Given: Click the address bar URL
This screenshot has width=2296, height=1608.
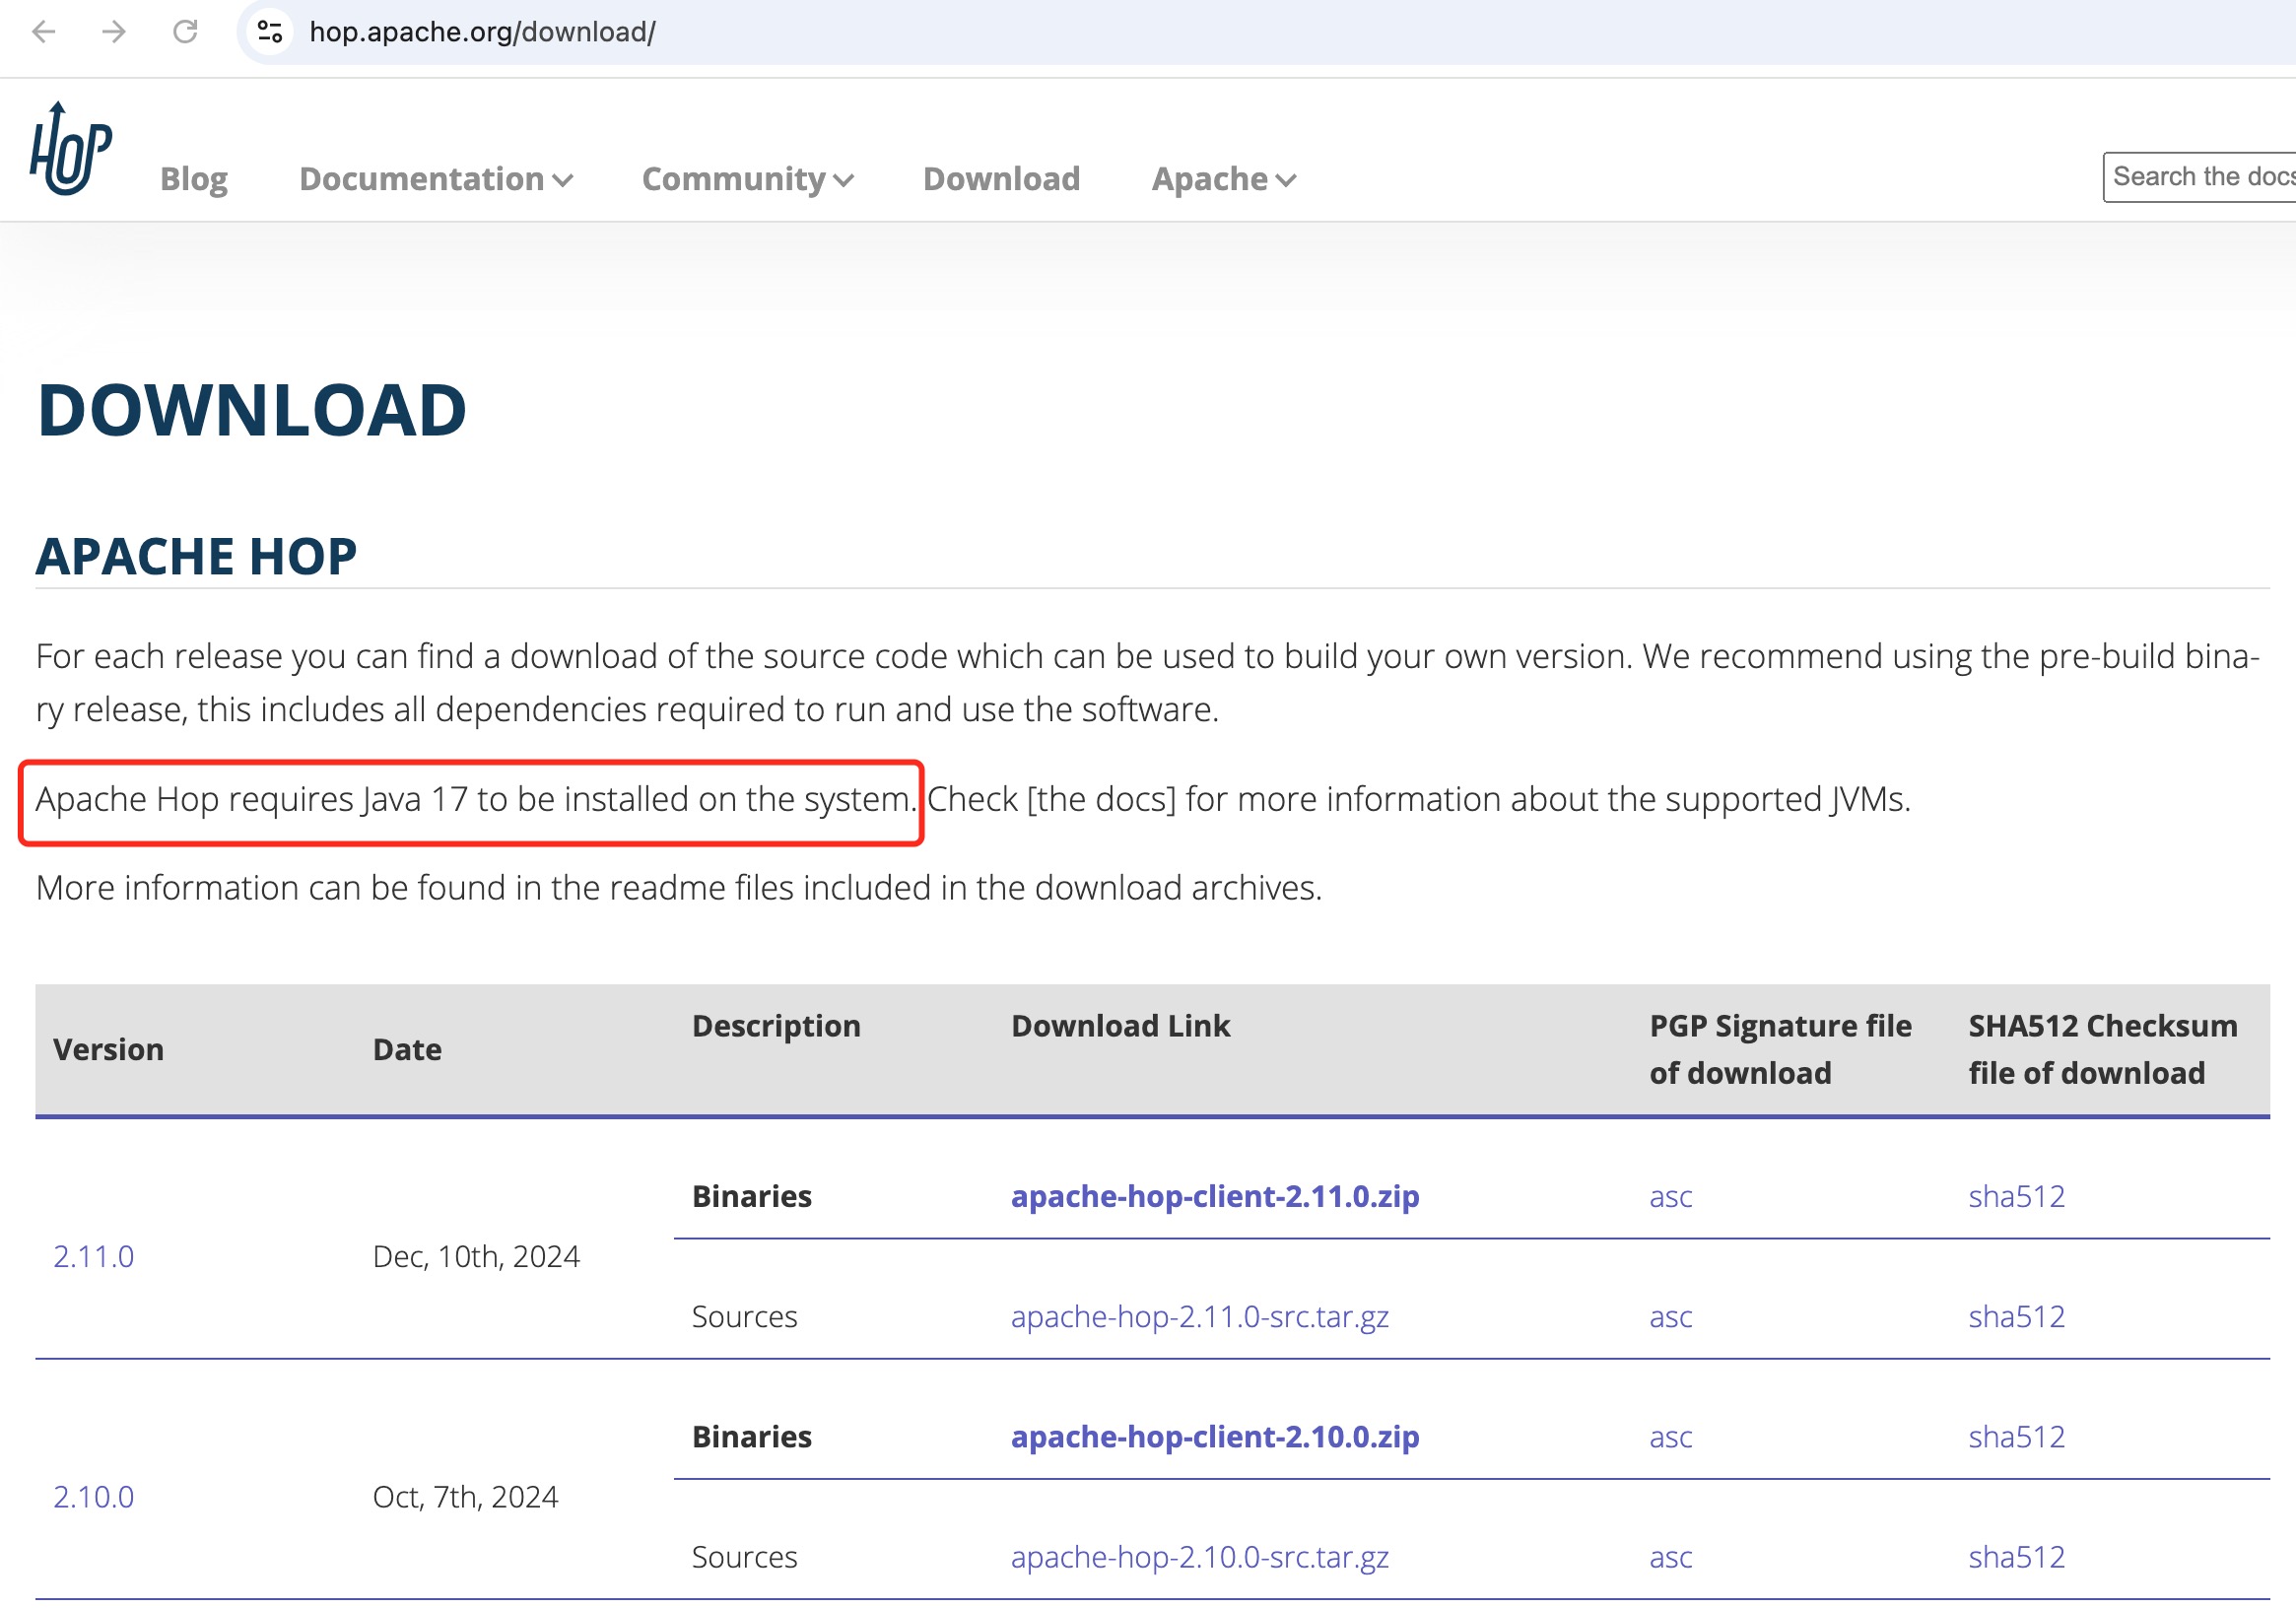Looking at the screenshot, I should 482,32.
